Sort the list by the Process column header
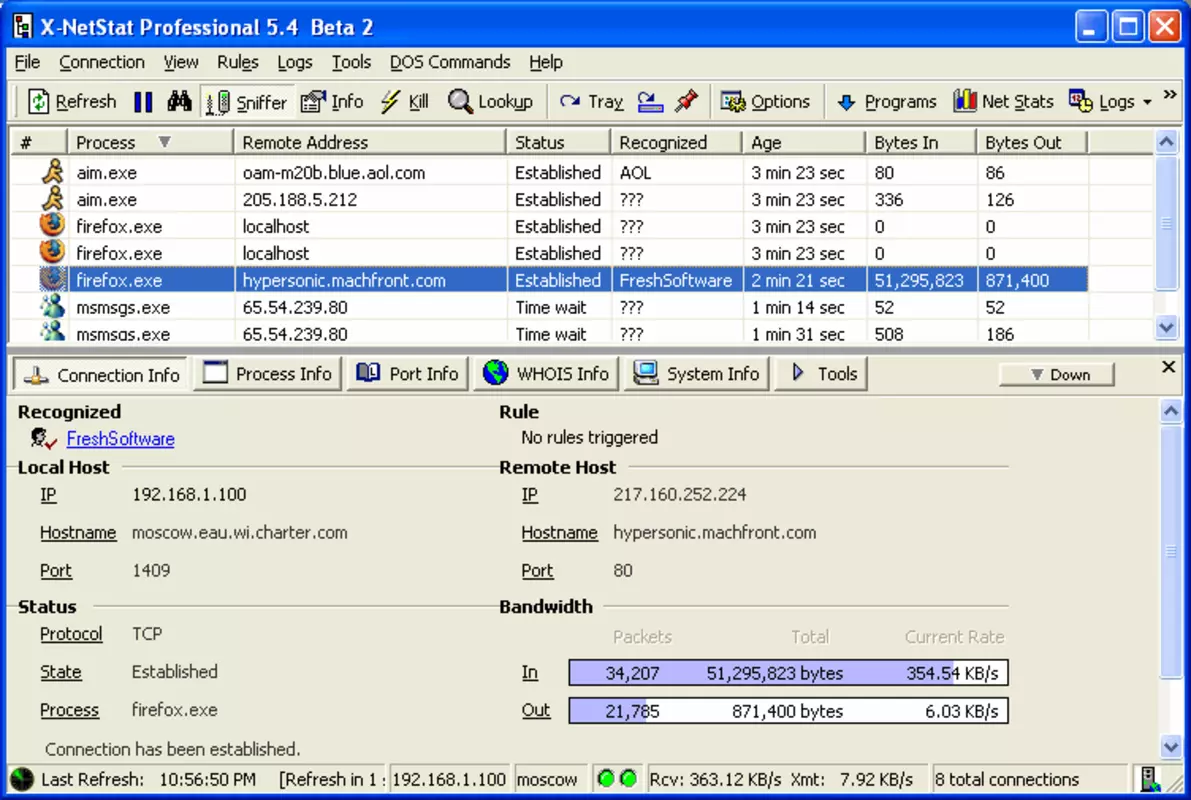 (150, 142)
